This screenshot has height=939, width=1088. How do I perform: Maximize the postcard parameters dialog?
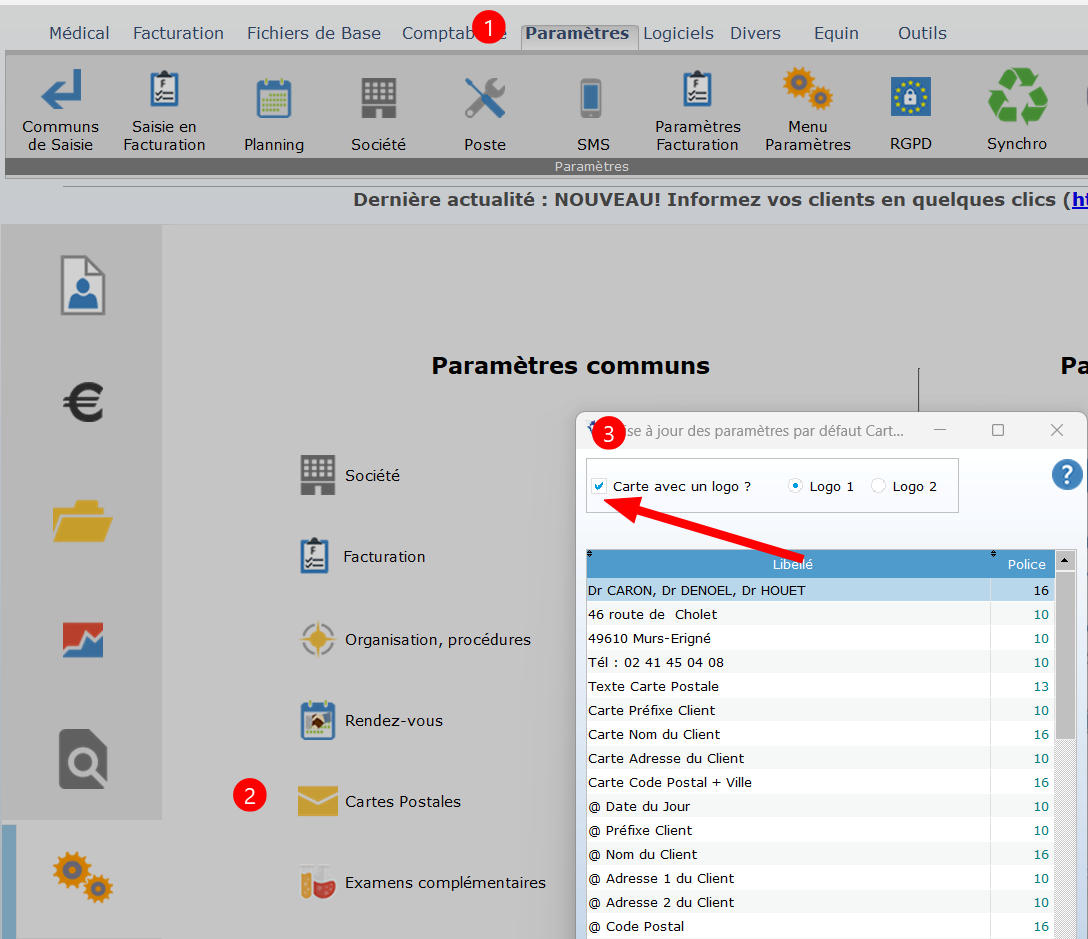pos(998,430)
